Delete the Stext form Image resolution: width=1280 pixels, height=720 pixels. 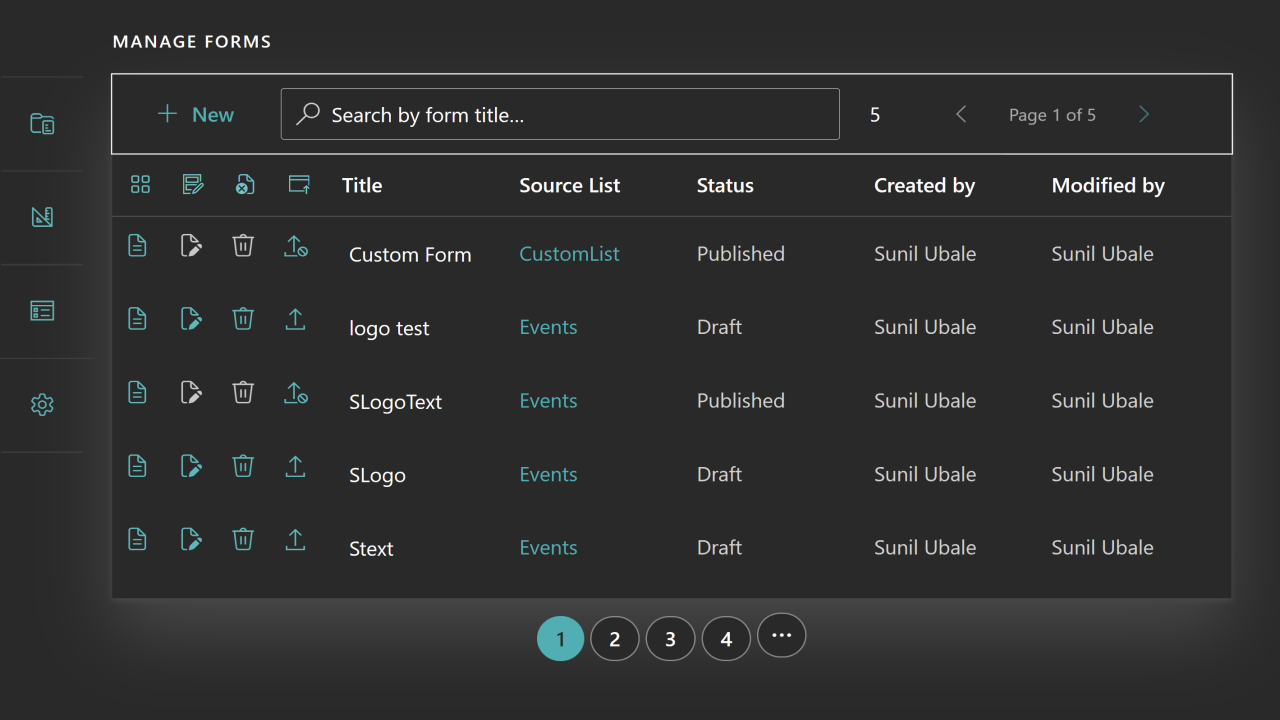click(x=243, y=539)
